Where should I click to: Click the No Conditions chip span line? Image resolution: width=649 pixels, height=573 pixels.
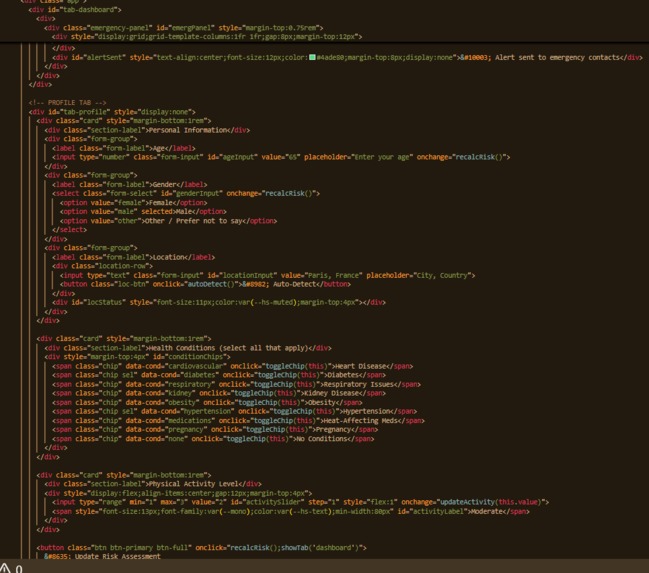(x=213, y=439)
